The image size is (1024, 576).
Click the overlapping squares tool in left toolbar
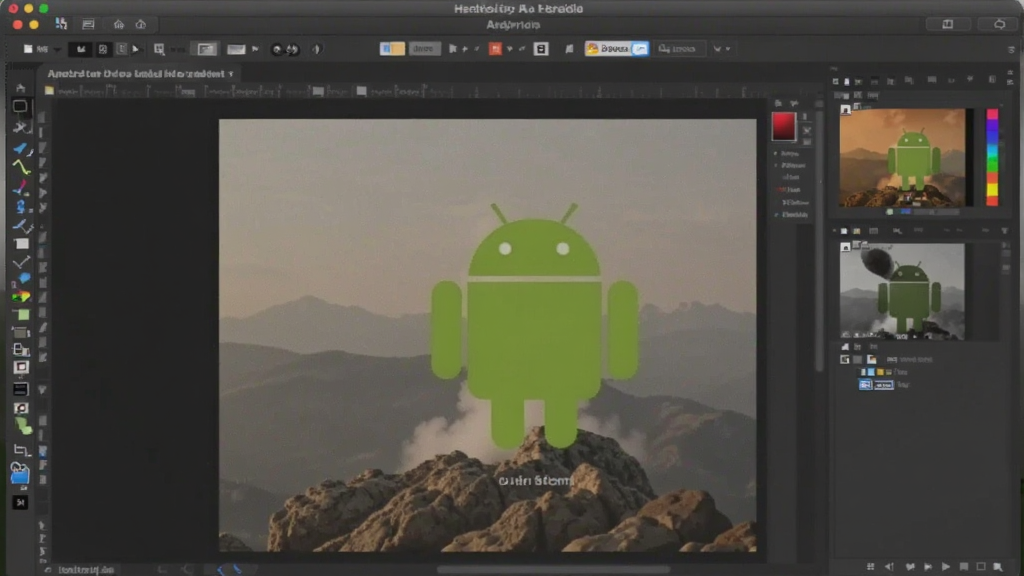pos(21,349)
